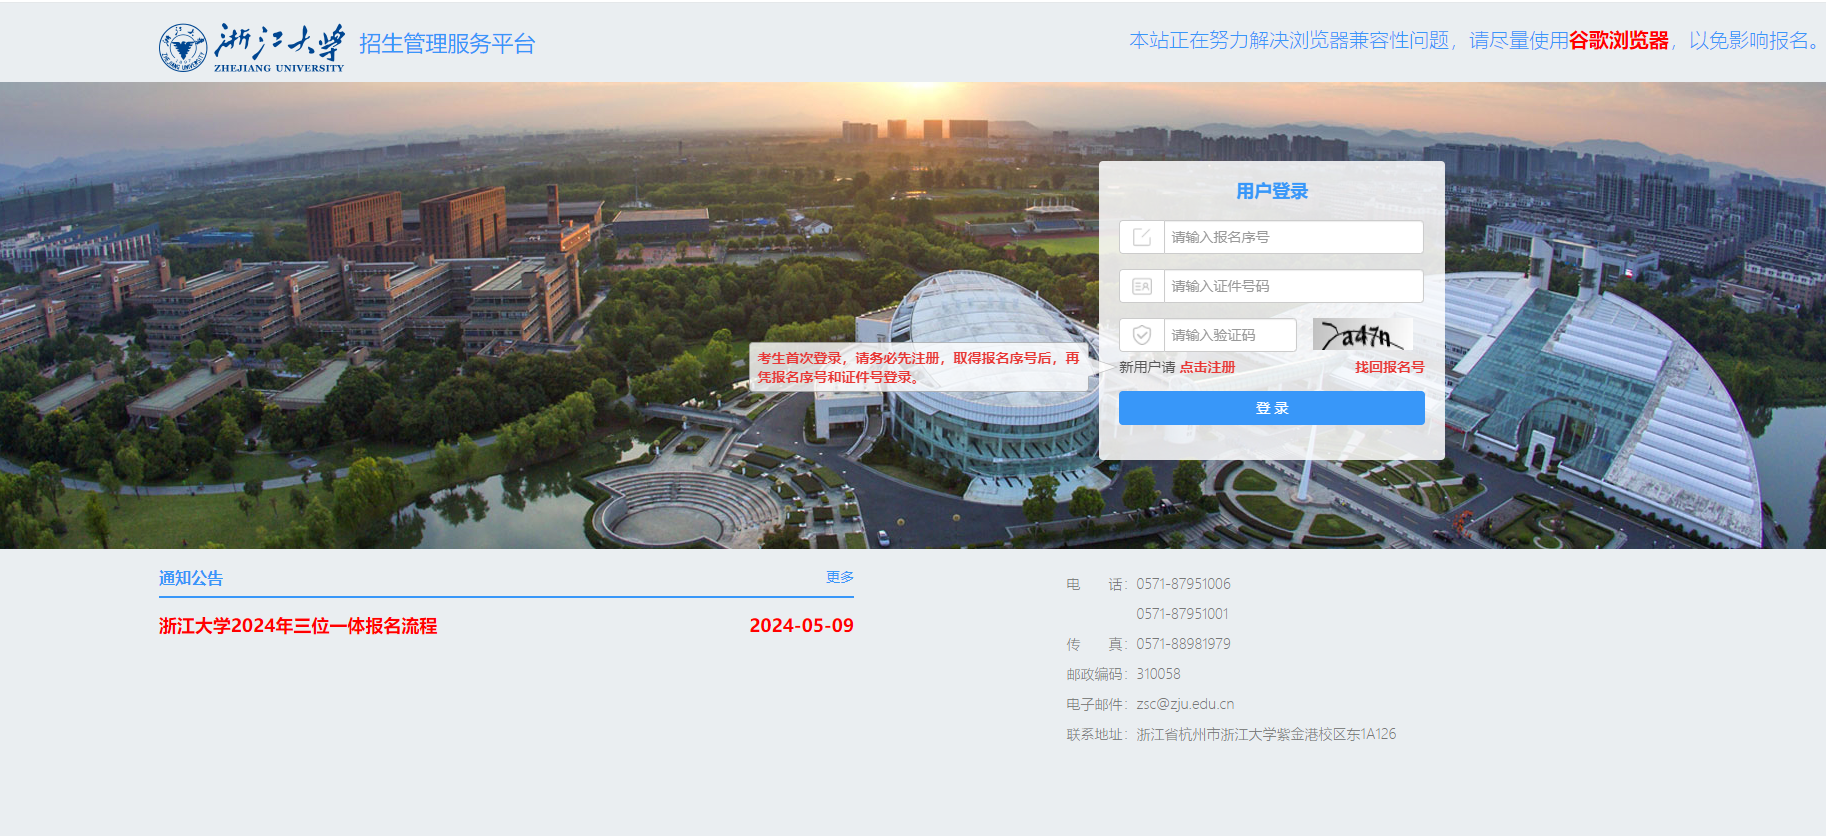Click the 浙江大学 calligraphy wordmark in header
Image resolution: width=1826 pixels, height=836 pixels.
(x=279, y=44)
